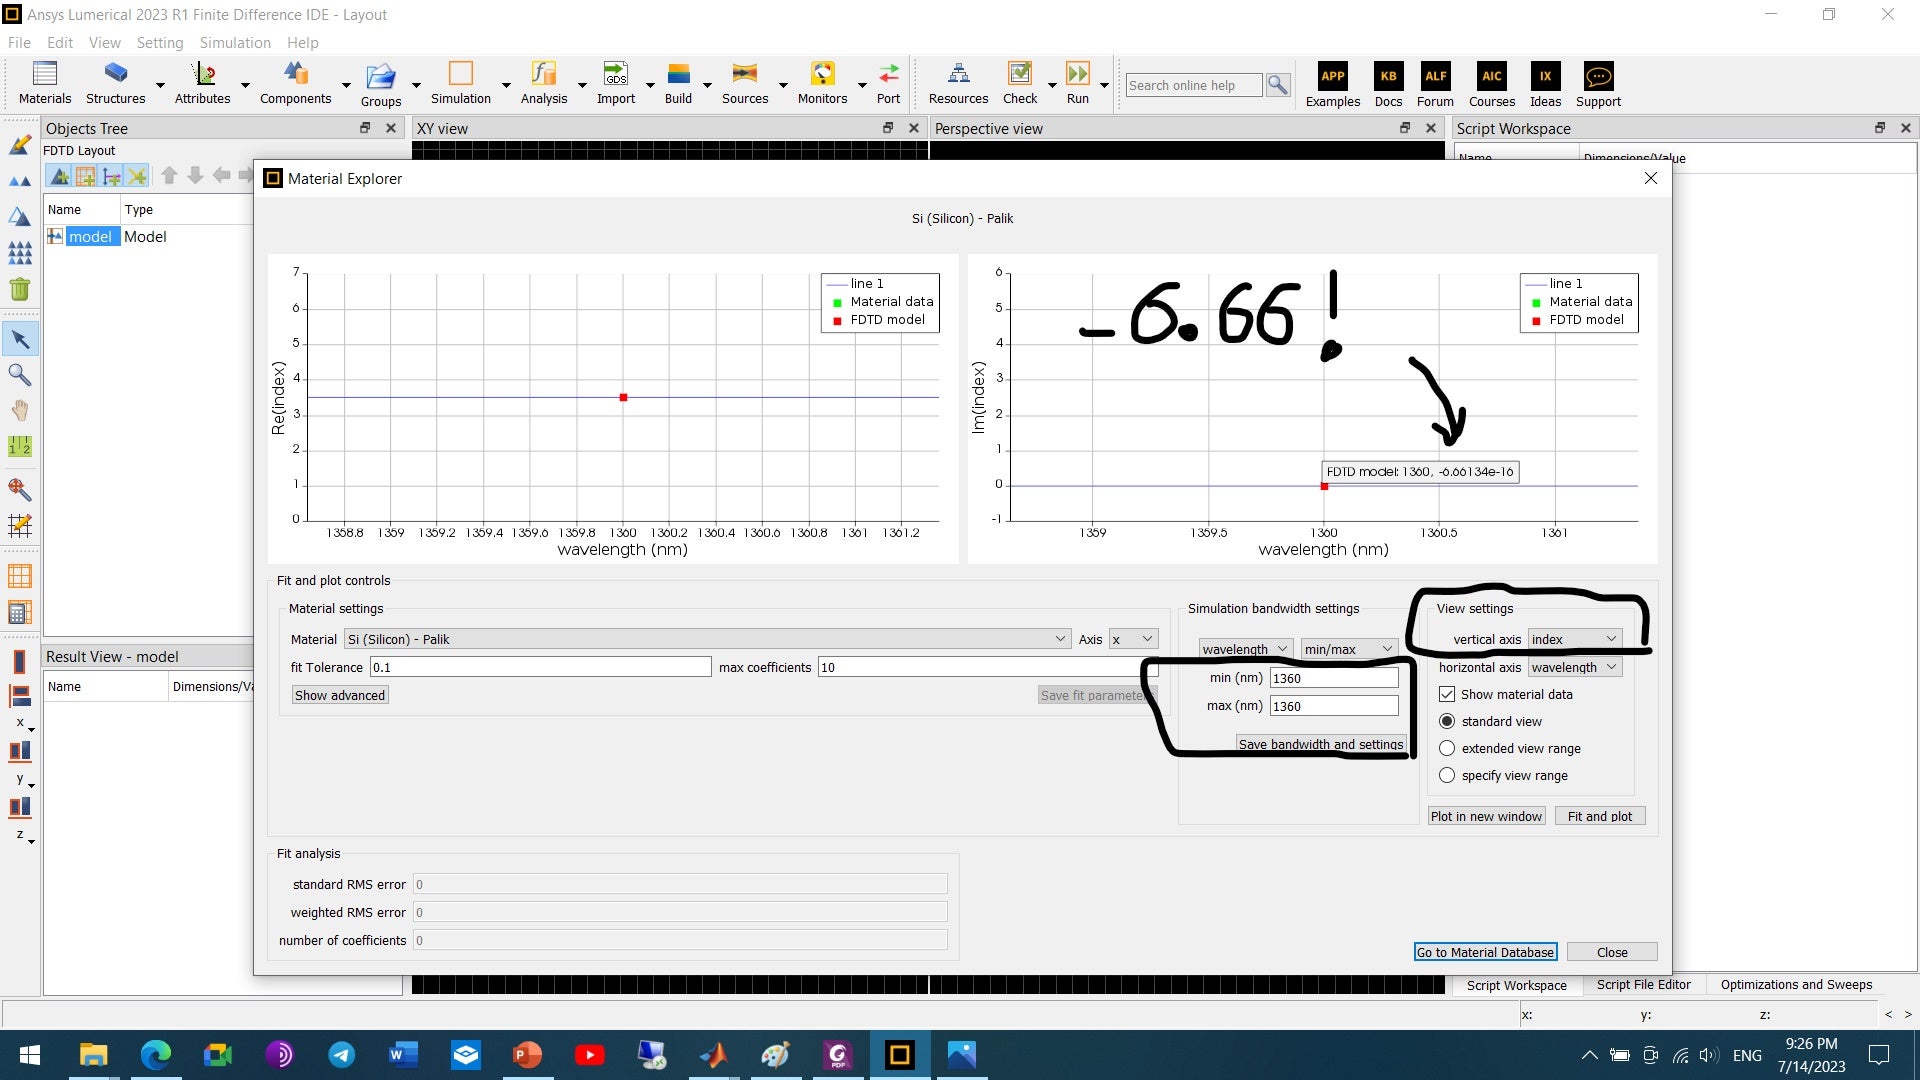This screenshot has width=1920, height=1080.
Task: Open the horizontal axis wavelength dropdown
Action: [x=1574, y=667]
